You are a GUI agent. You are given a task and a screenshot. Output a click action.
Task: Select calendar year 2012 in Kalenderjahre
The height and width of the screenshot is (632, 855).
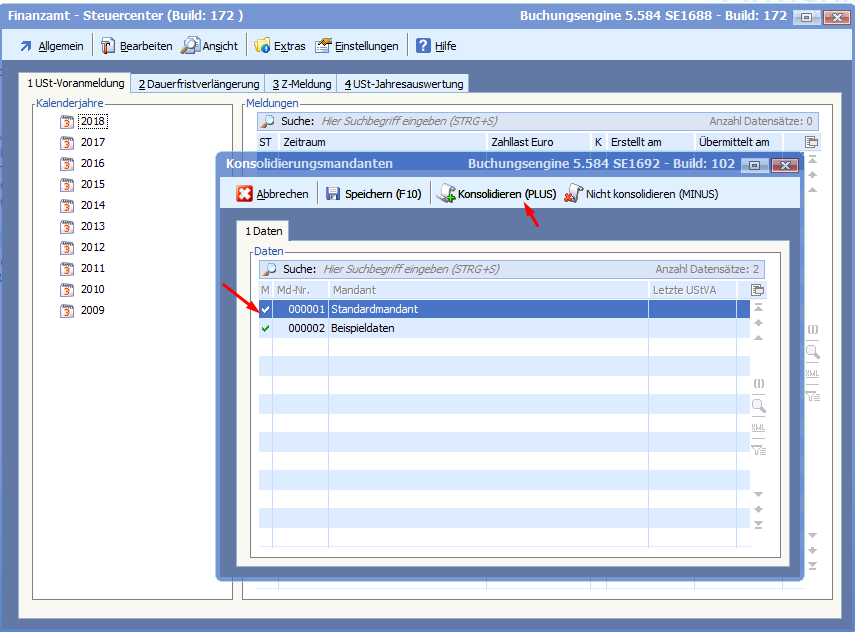coord(92,247)
